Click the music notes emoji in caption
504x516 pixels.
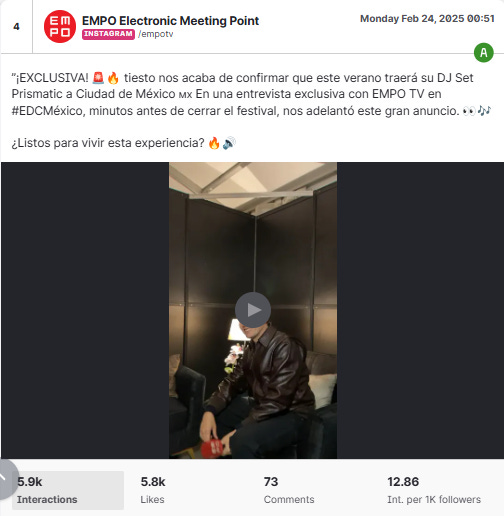coord(484,111)
